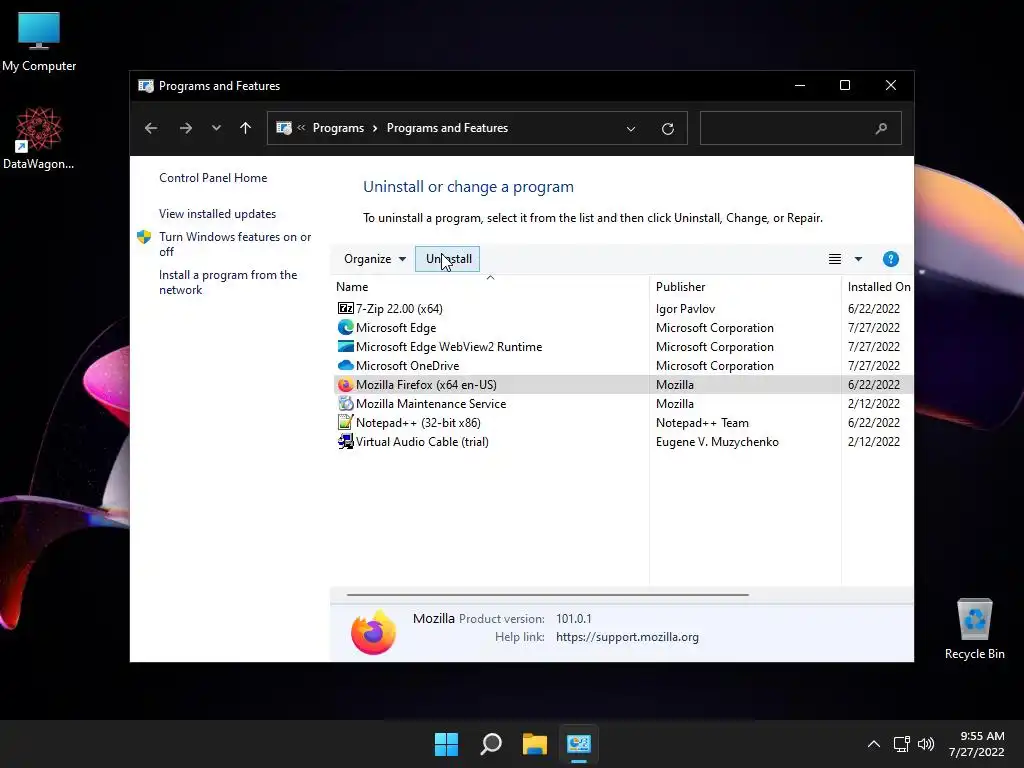Open Install a program from the network
Screen dimensions: 1024x768
point(228,282)
